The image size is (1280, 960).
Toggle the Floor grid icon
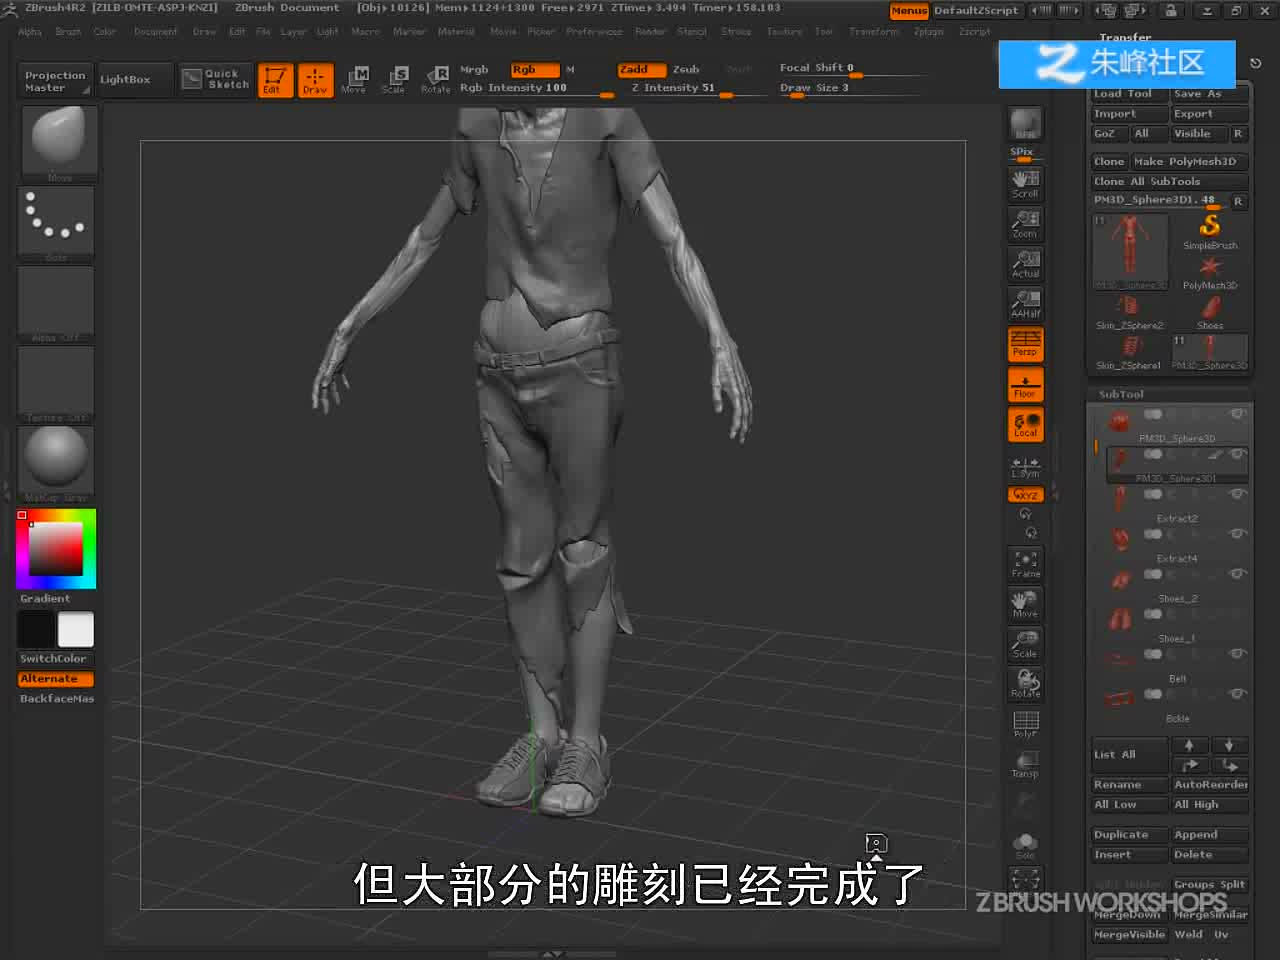click(1025, 386)
